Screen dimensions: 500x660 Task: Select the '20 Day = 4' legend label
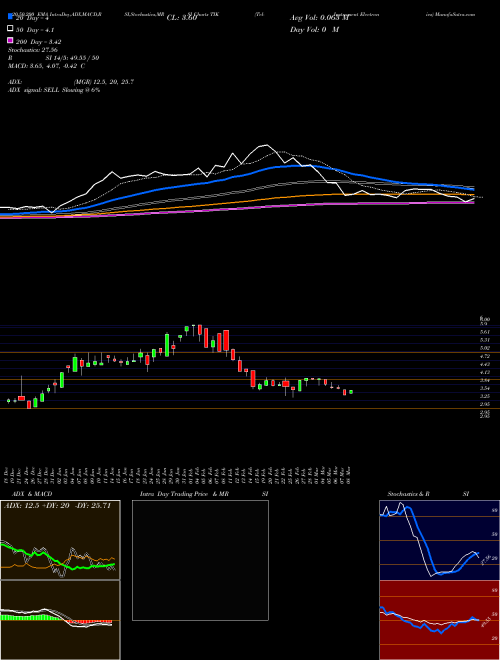click(32, 18)
